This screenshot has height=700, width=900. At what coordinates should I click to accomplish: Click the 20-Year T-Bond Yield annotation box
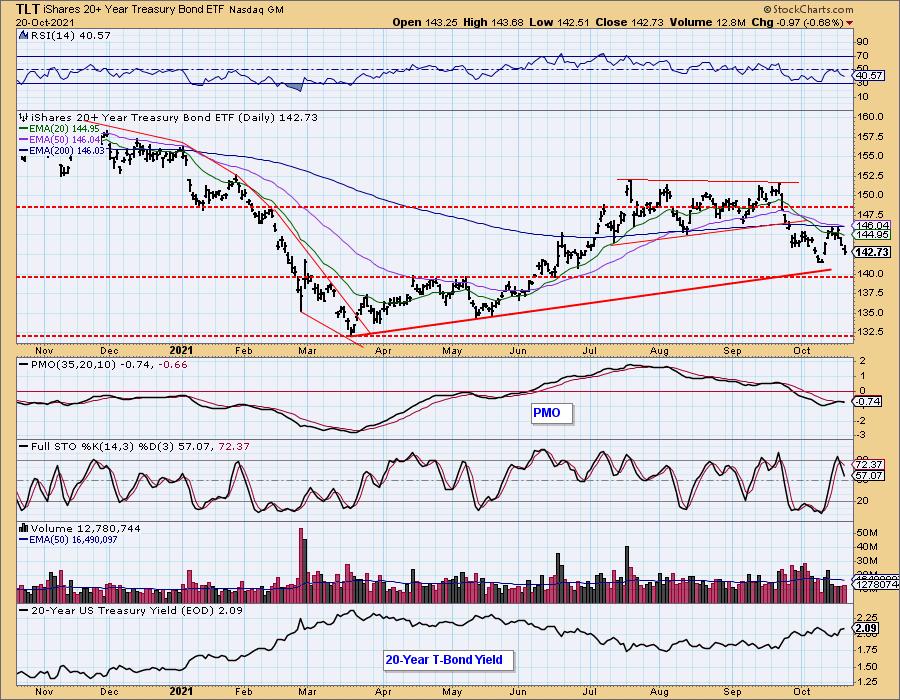pos(448,660)
